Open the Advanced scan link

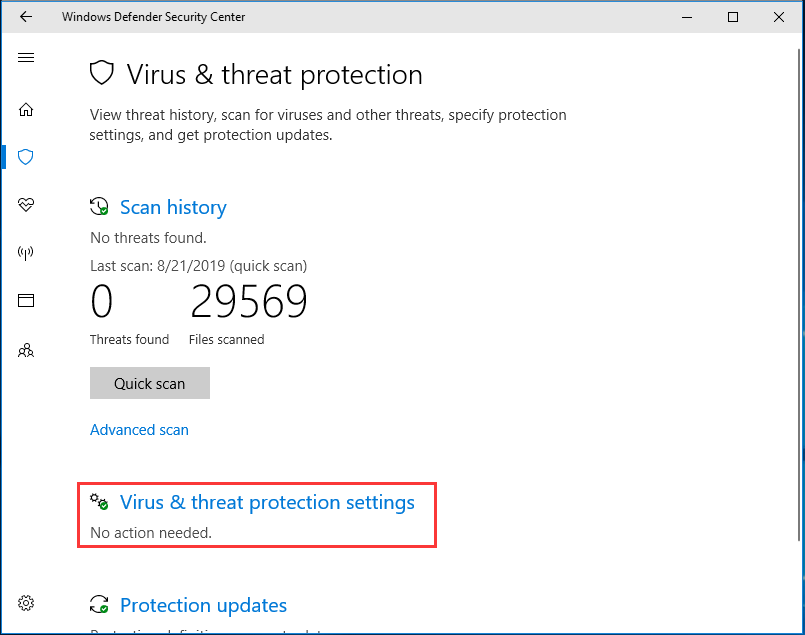[139, 430]
